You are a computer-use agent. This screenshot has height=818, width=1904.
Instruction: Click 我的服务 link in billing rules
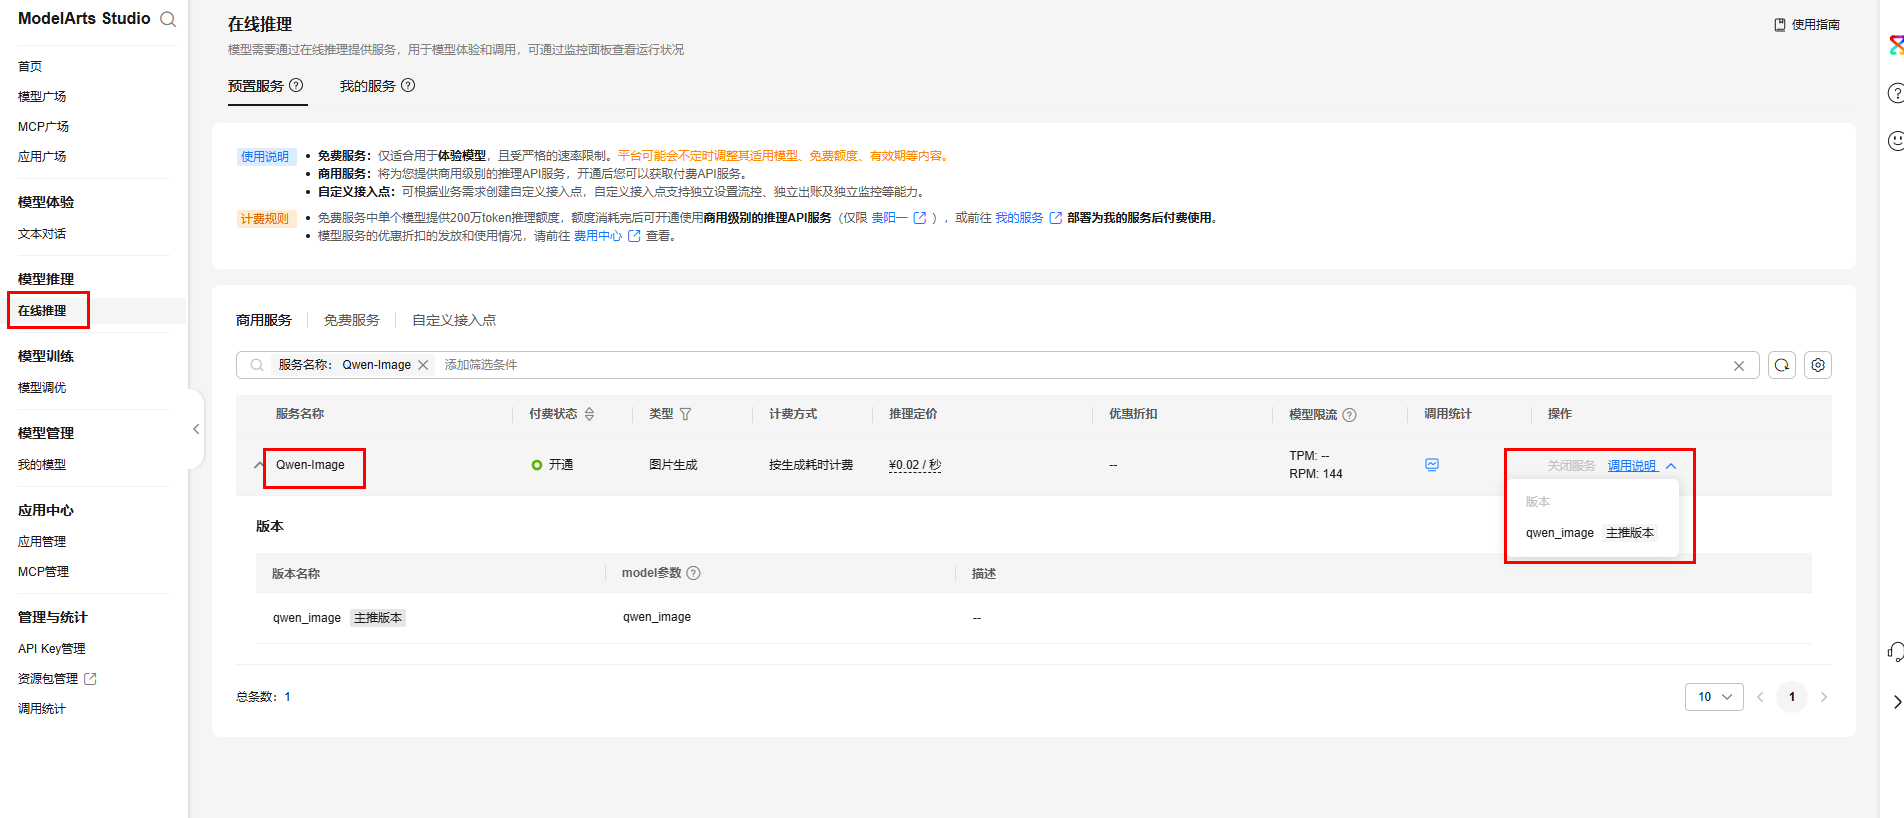point(1019,218)
